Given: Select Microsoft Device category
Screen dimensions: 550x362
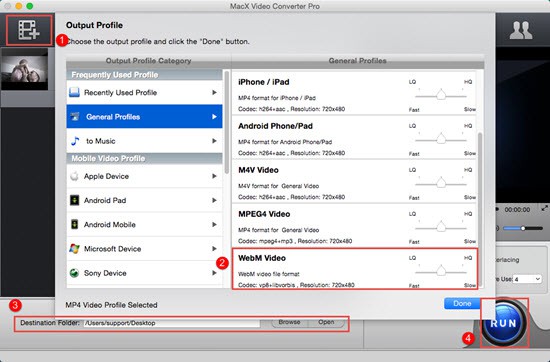Looking at the screenshot, I should click(x=144, y=248).
